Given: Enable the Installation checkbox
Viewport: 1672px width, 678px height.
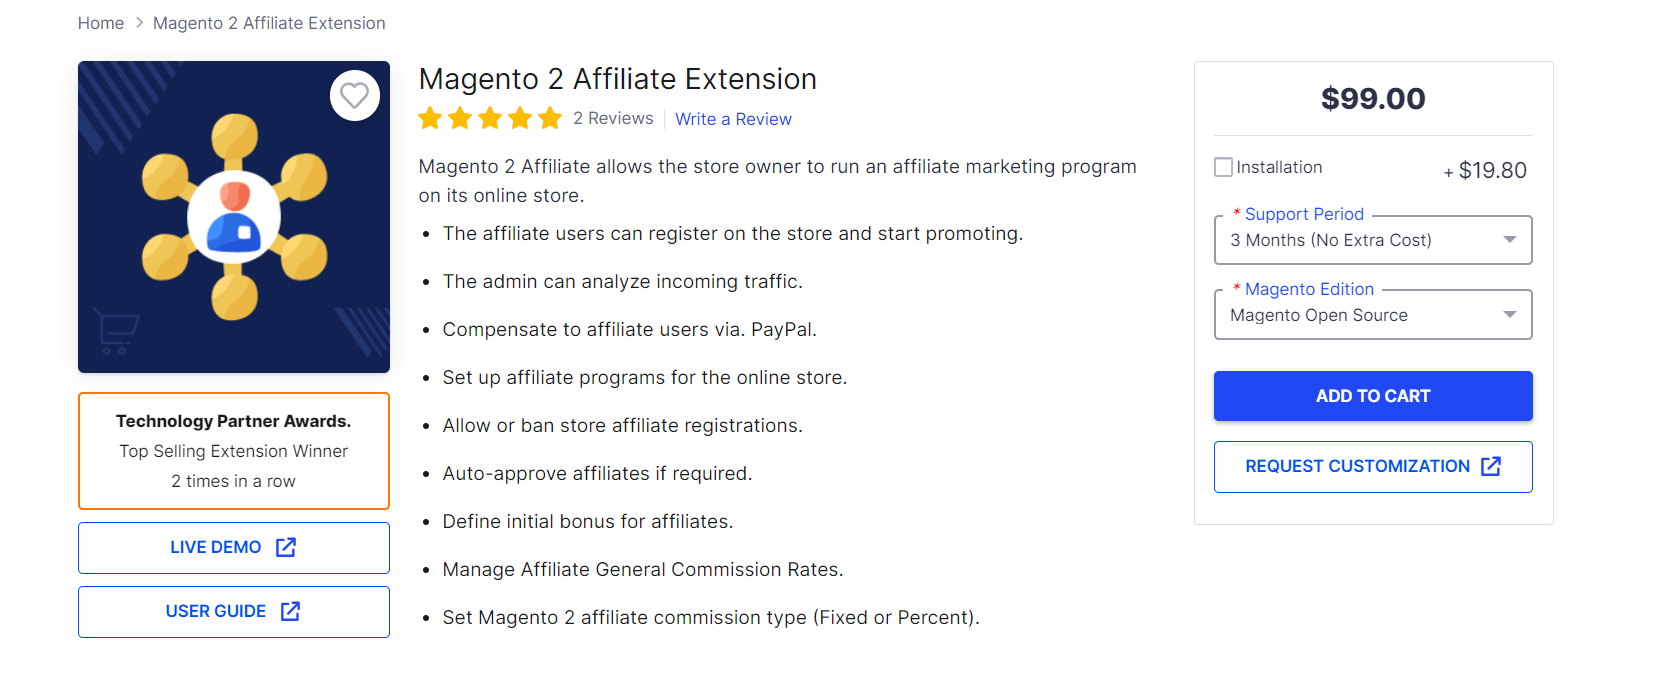Looking at the screenshot, I should 1222,167.
